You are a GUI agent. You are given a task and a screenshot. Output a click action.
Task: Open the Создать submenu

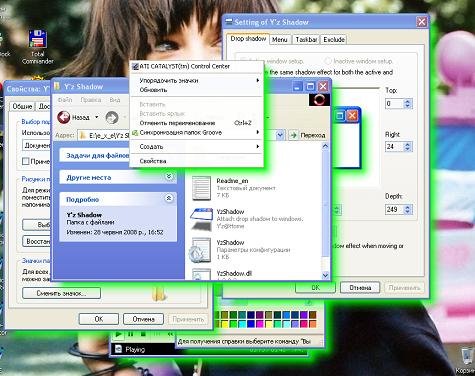(x=196, y=146)
